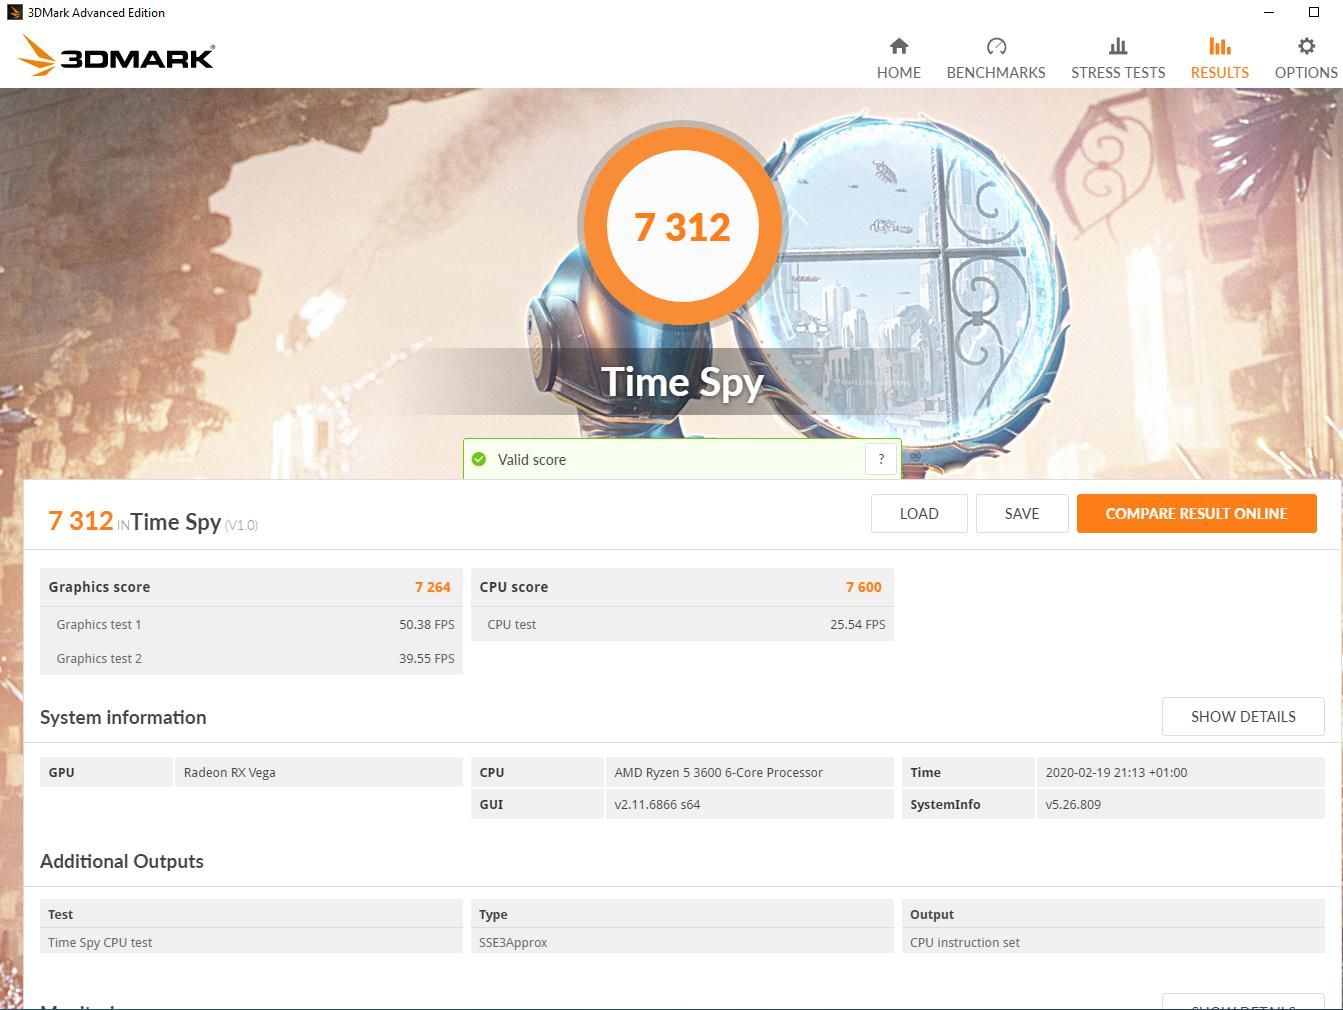Click the green valid score checkmark
This screenshot has height=1010, width=1343.
point(479,459)
